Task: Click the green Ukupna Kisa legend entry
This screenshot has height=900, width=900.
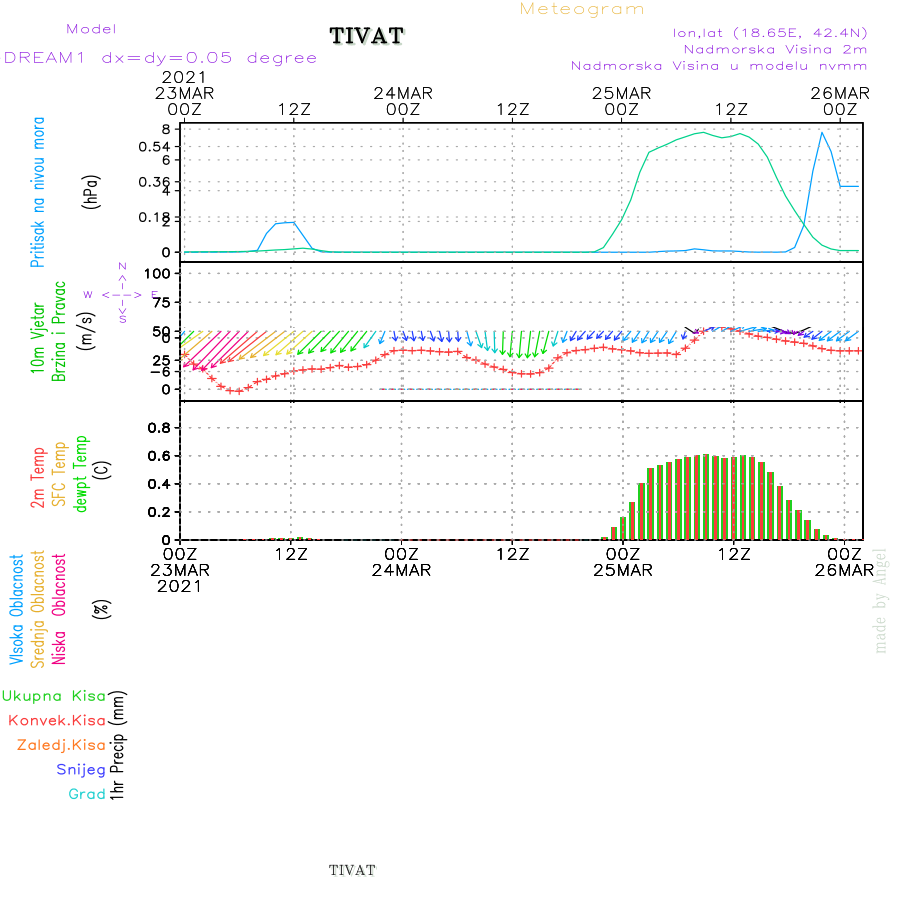Action: [54, 696]
